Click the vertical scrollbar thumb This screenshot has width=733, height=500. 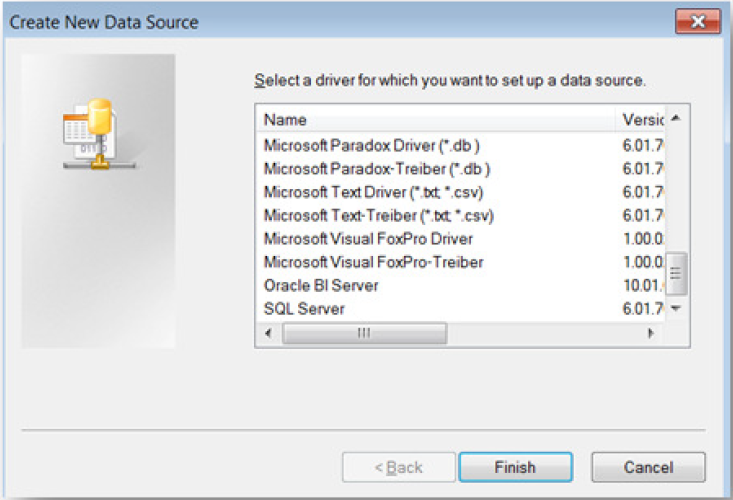(675, 270)
